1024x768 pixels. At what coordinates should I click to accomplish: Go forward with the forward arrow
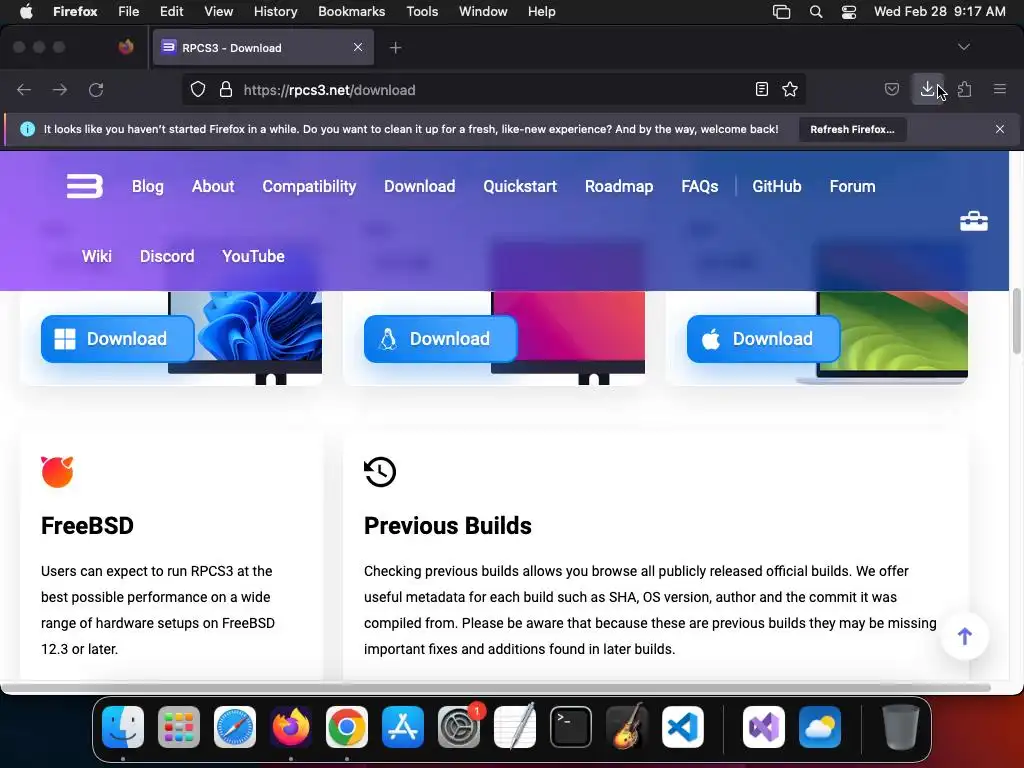[x=60, y=89]
